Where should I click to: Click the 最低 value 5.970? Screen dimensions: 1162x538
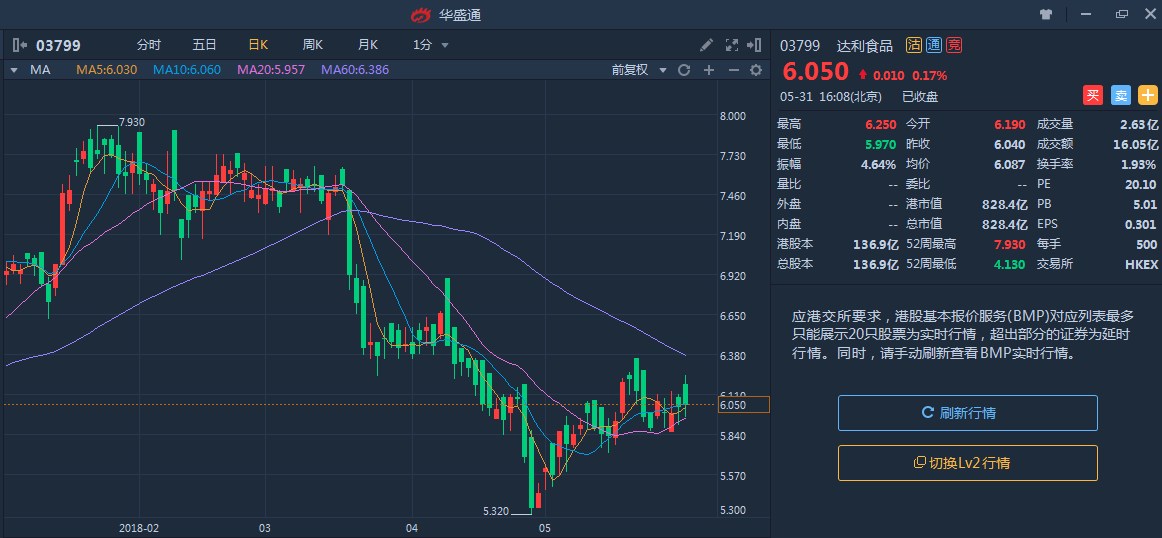pos(881,145)
